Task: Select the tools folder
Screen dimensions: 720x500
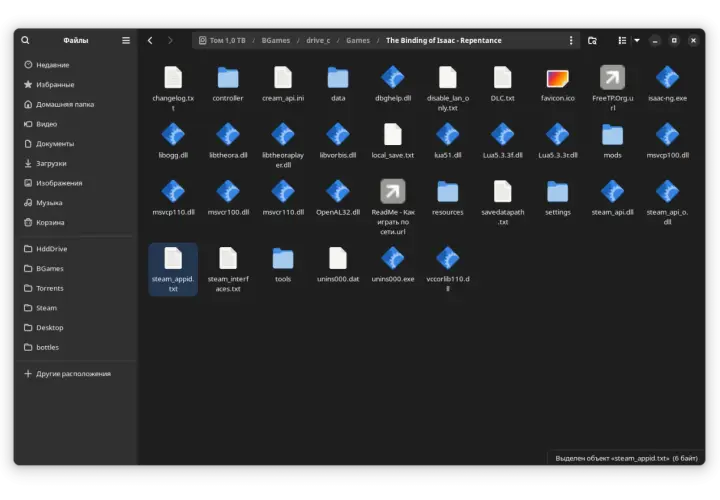Action: pos(283,265)
